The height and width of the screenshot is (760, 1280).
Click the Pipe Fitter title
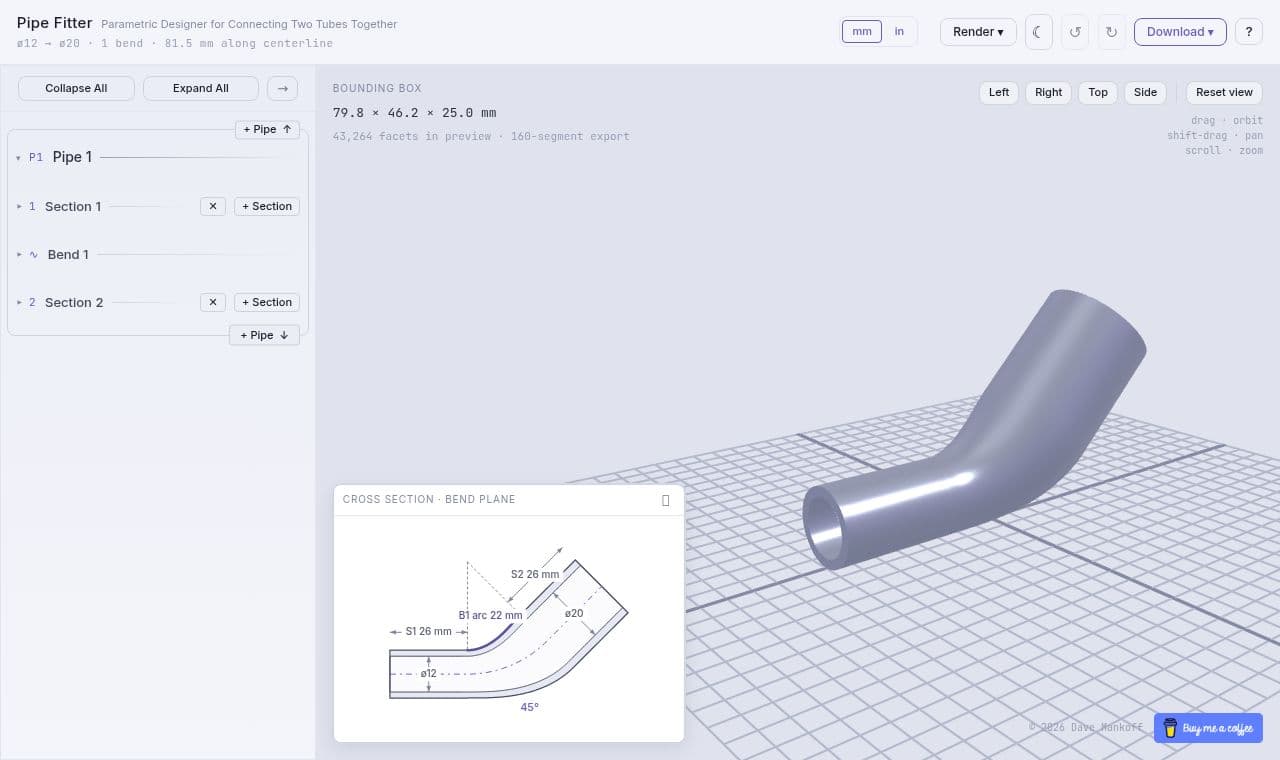coord(55,23)
